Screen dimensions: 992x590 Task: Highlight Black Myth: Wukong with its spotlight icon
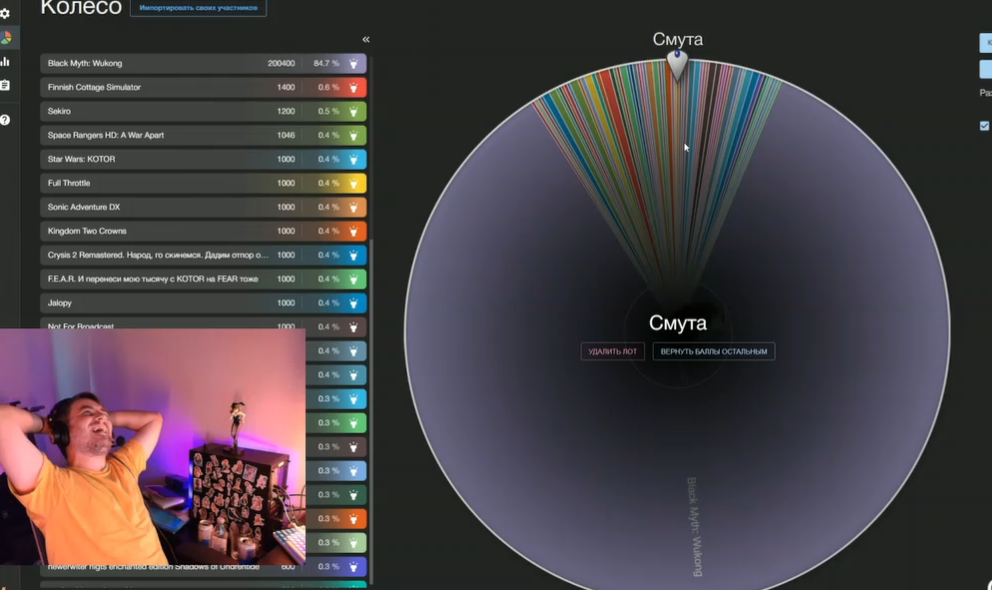[354, 63]
